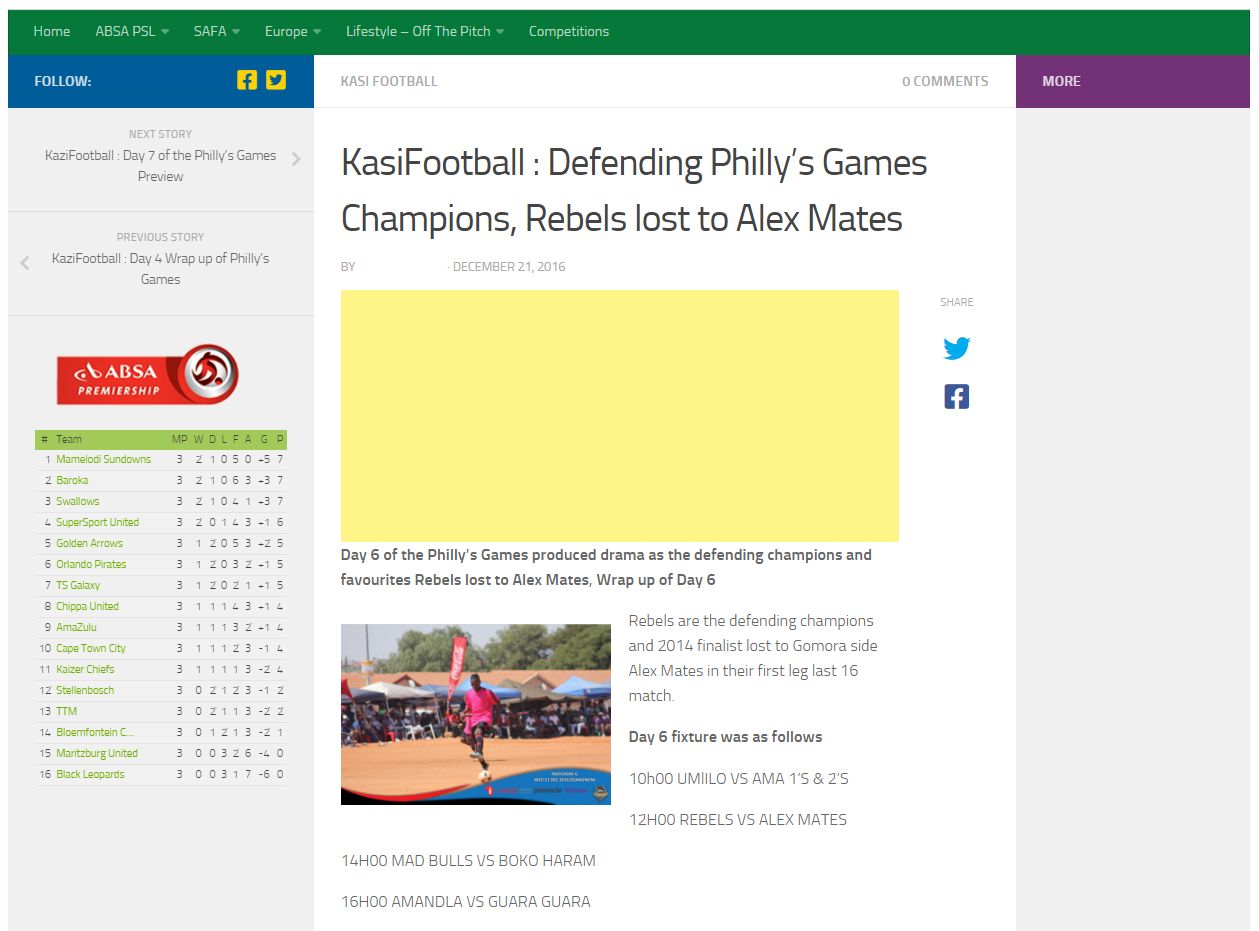Click the next story right chevron
This screenshot has height=931, width=1259.
point(296,158)
